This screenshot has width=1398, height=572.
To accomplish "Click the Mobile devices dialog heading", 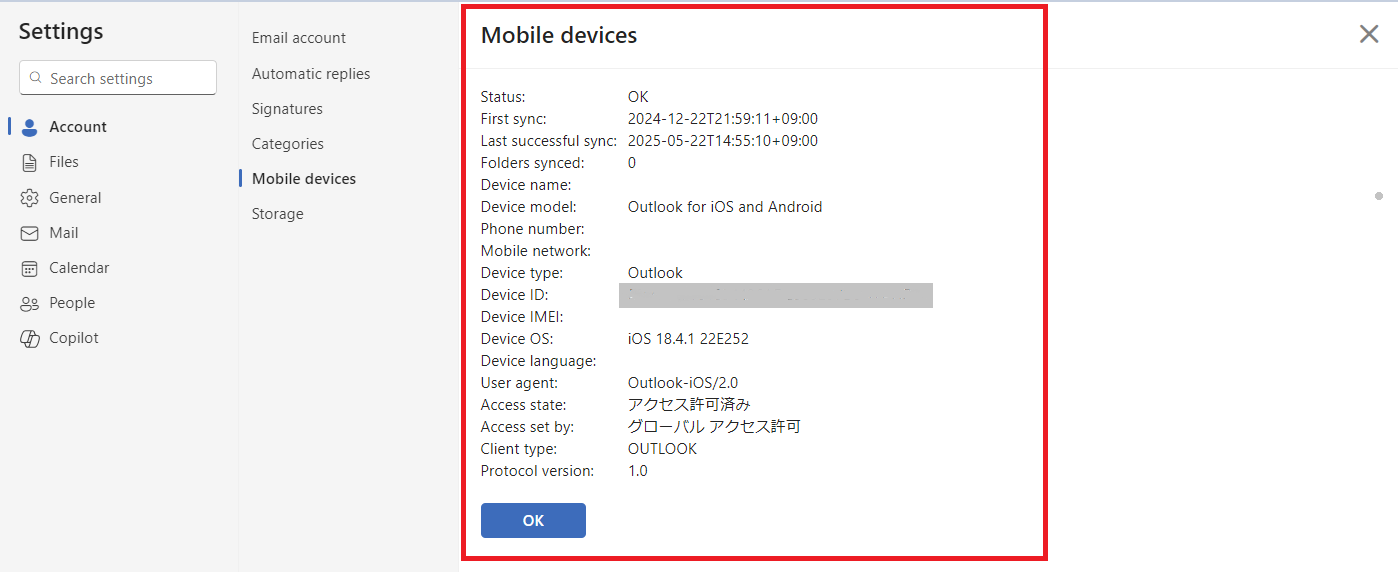I will [x=559, y=36].
